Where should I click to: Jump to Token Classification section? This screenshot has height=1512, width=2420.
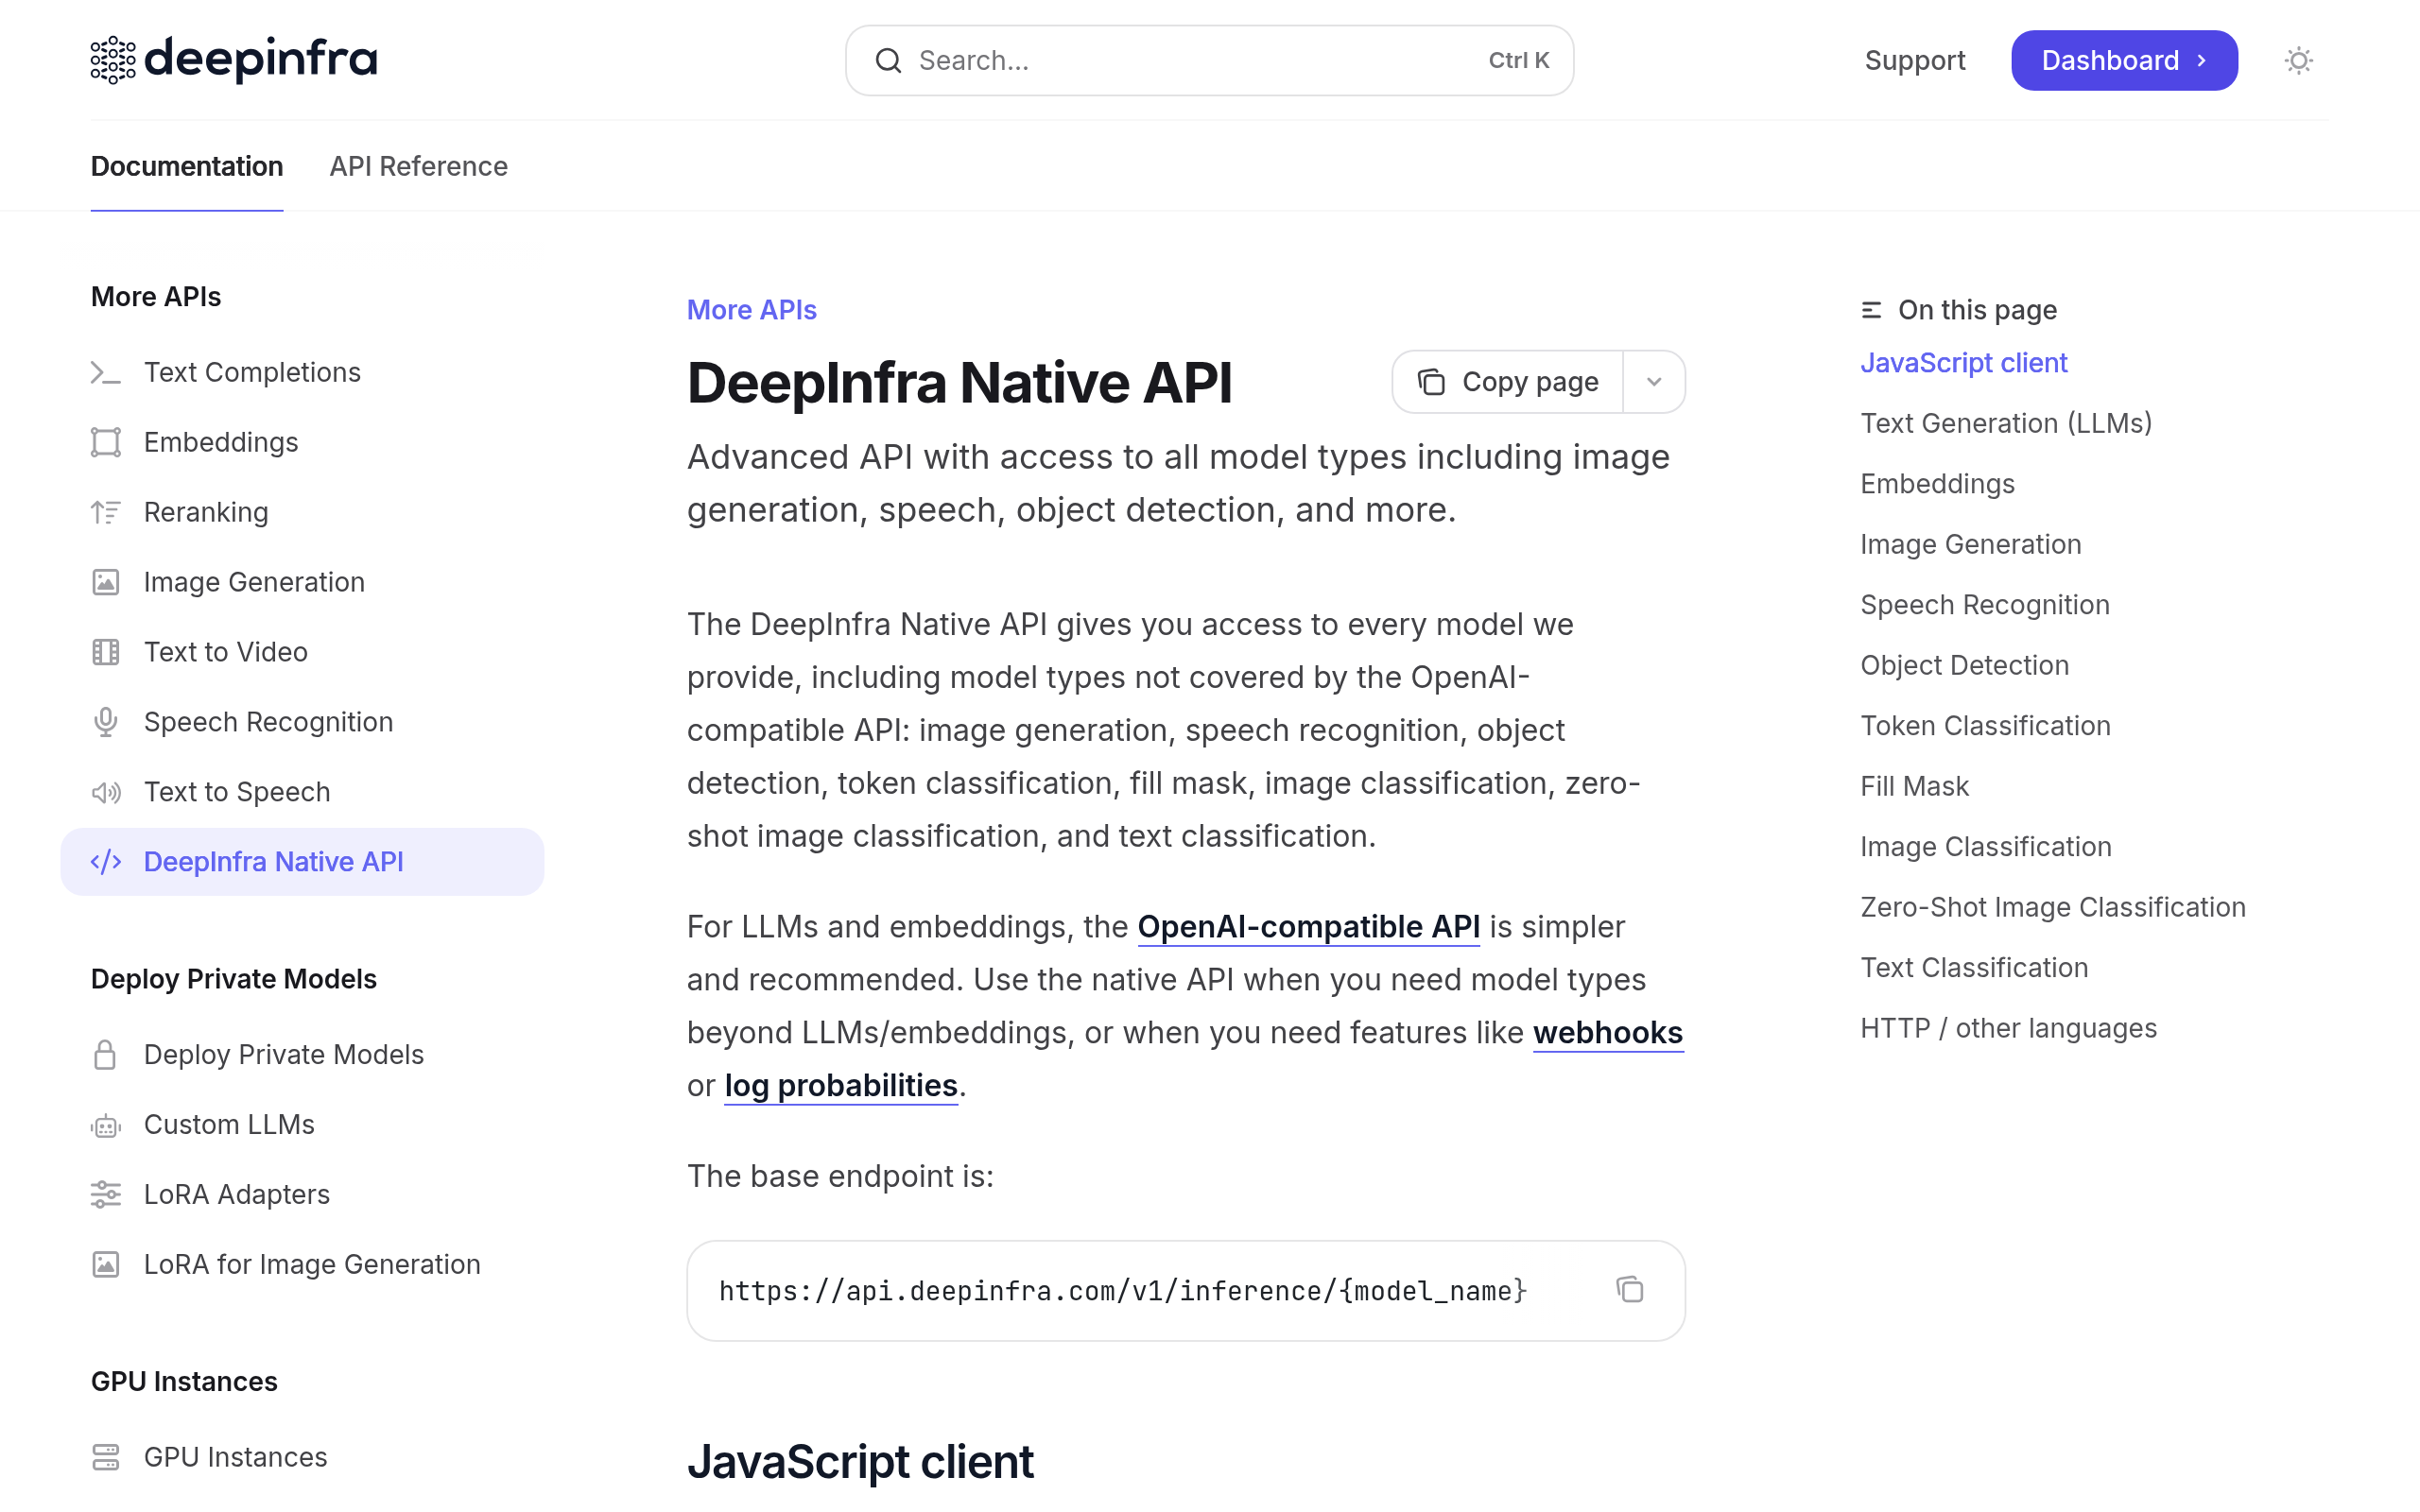click(1985, 726)
